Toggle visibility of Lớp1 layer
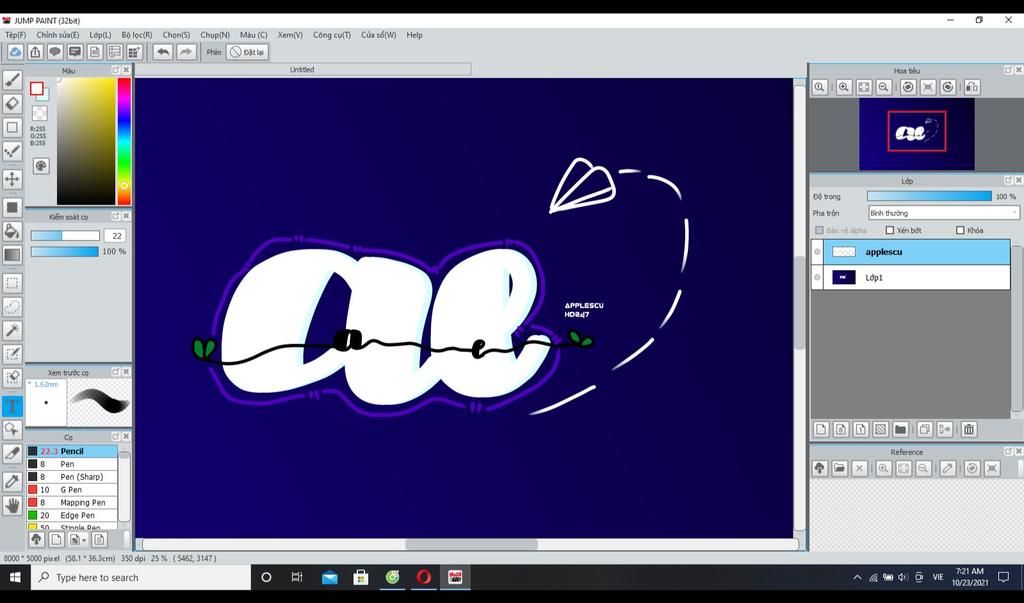 (x=817, y=278)
